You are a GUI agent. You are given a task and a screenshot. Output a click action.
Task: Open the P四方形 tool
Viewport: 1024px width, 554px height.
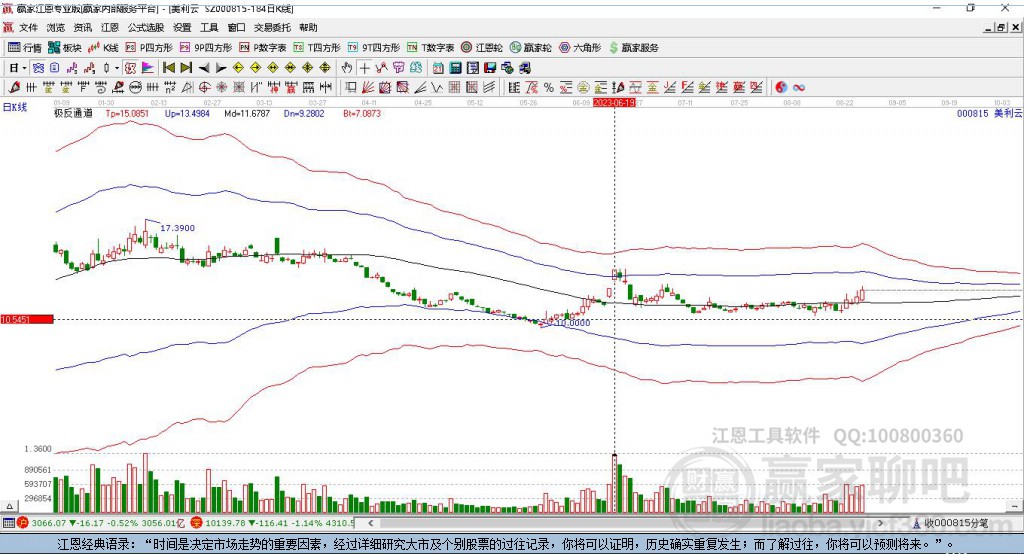(149, 48)
